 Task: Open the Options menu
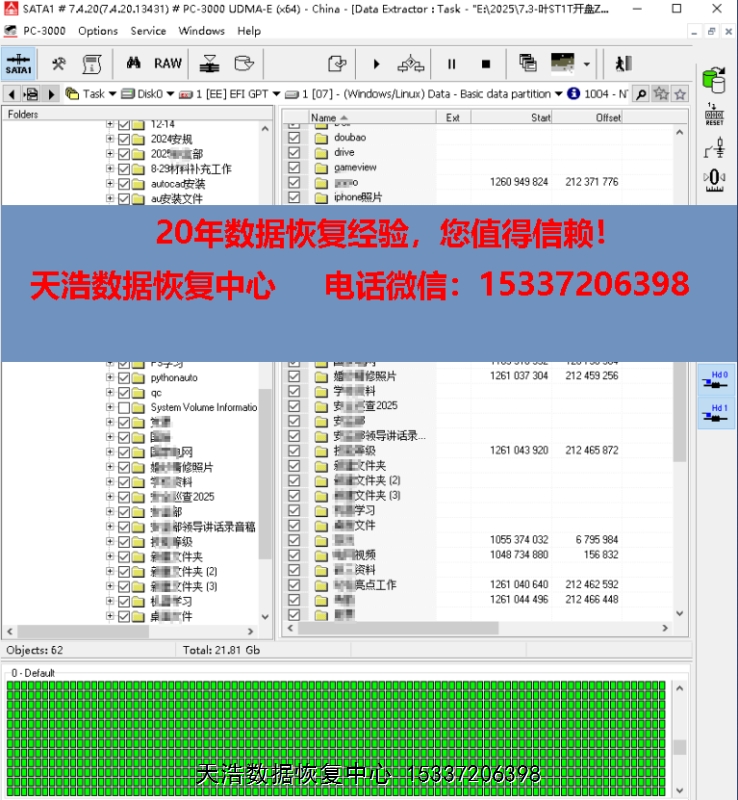tap(98, 31)
